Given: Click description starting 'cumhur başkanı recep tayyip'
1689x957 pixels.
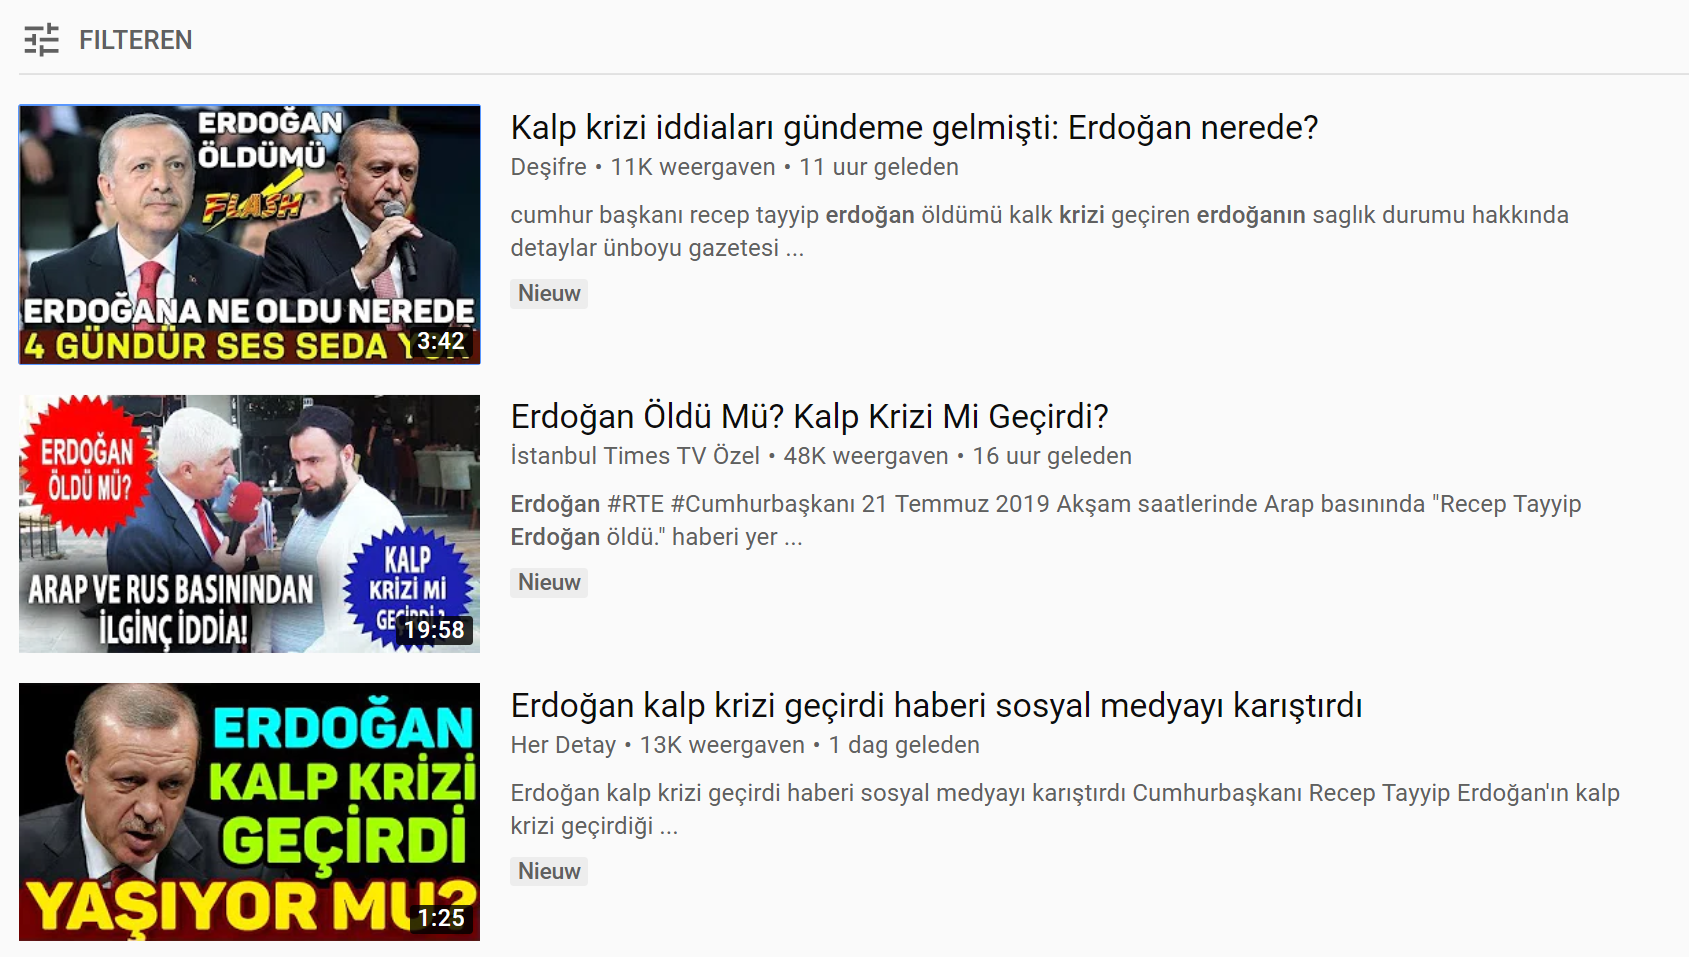Looking at the screenshot, I should click(1039, 231).
